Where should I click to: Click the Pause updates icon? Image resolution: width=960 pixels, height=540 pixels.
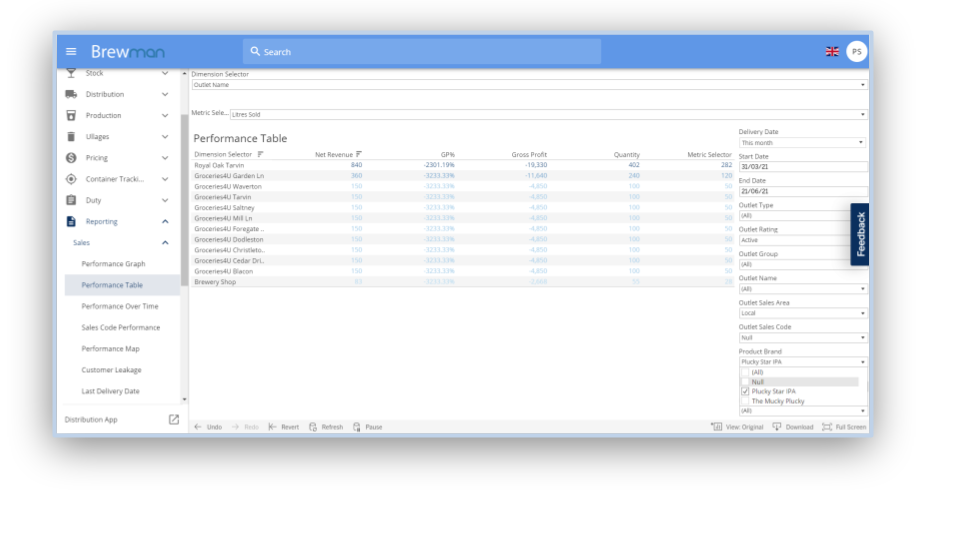tap(357, 427)
